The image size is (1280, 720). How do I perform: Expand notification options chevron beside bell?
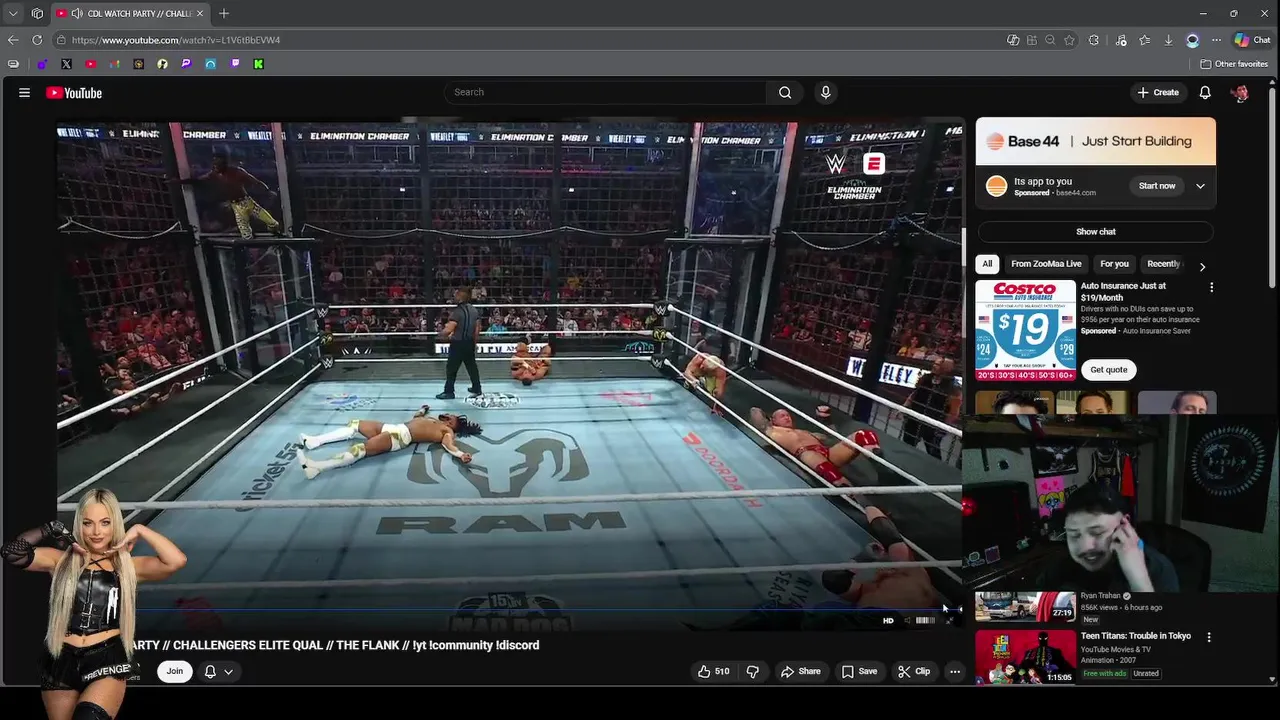click(x=228, y=671)
